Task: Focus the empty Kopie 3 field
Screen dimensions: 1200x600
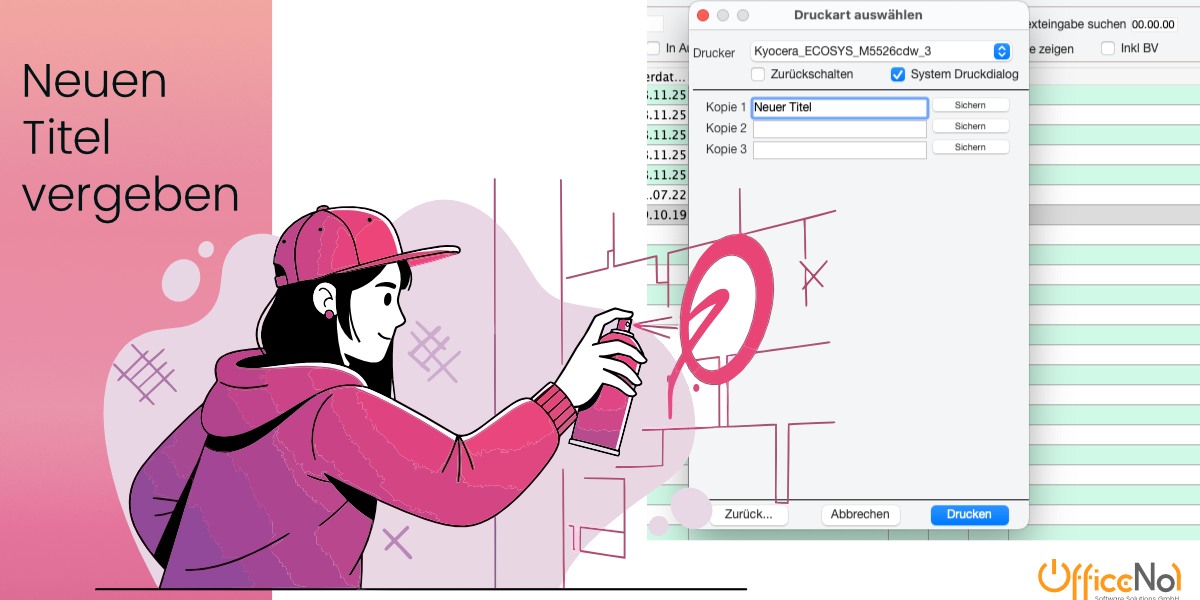Action: pyautogui.click(x=840, y=150)
